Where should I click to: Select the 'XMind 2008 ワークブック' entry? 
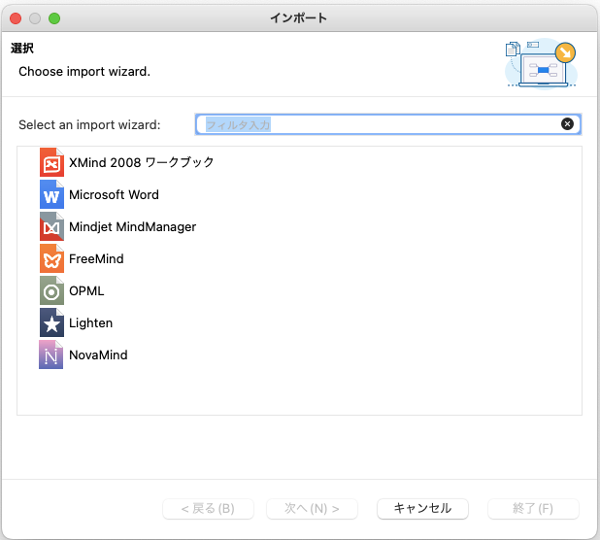tap(142, 162)
